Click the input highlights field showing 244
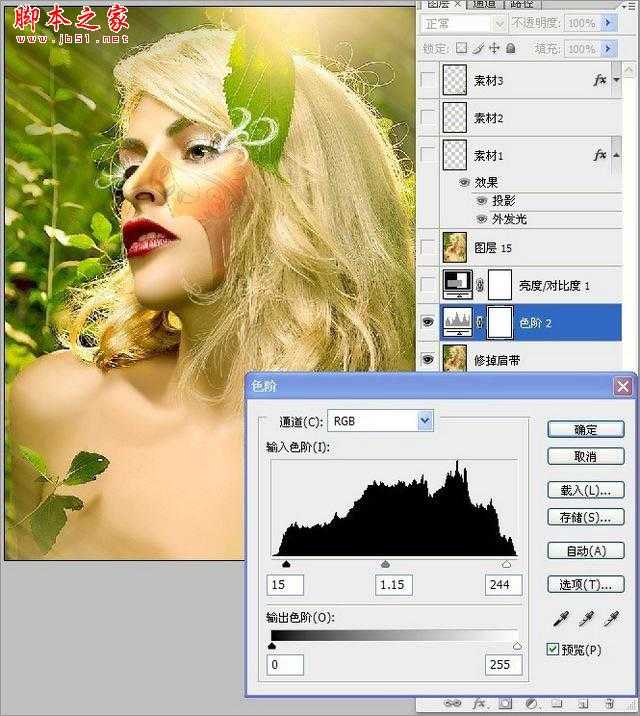The width and height of the screenshot is (640, 716). [x=504, y=584]
